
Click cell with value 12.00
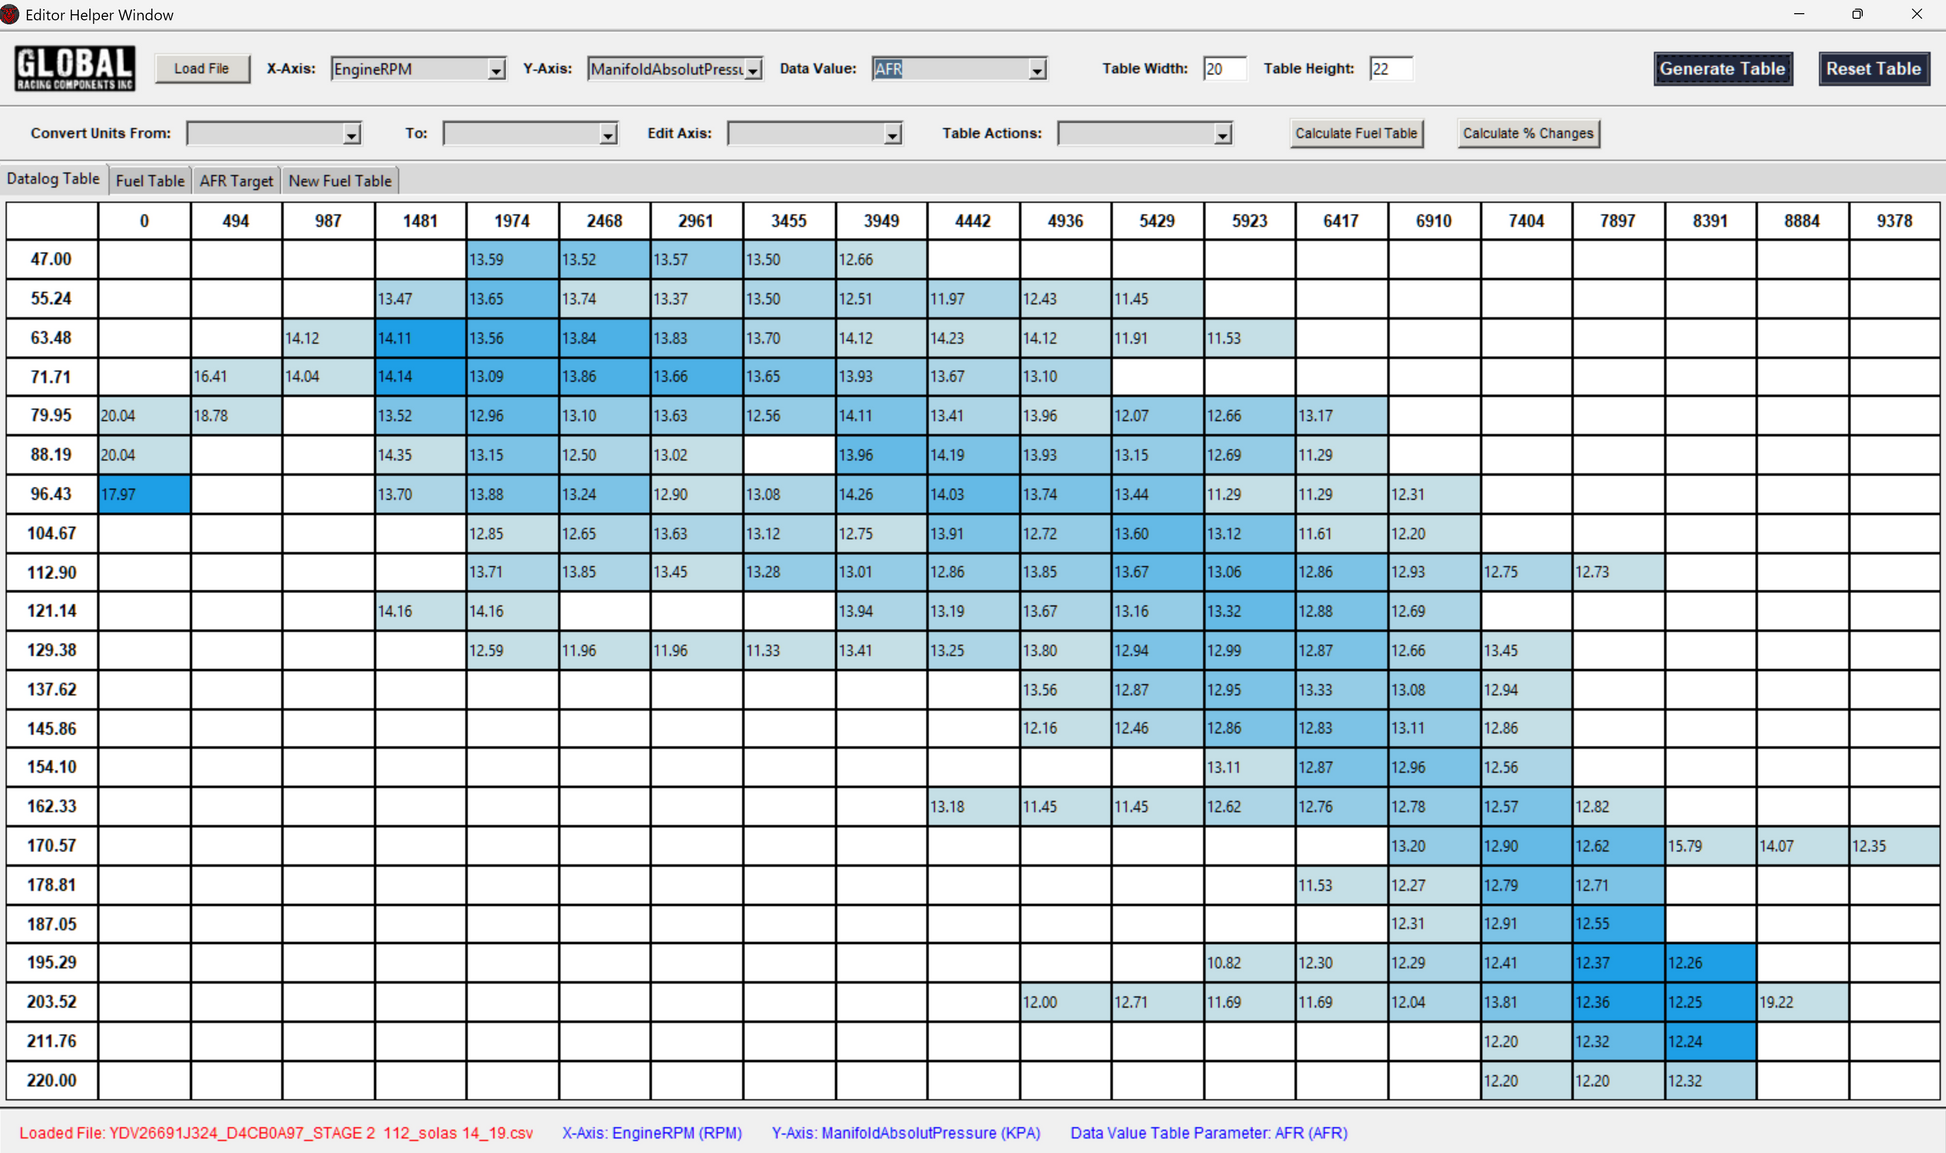1065,1002
